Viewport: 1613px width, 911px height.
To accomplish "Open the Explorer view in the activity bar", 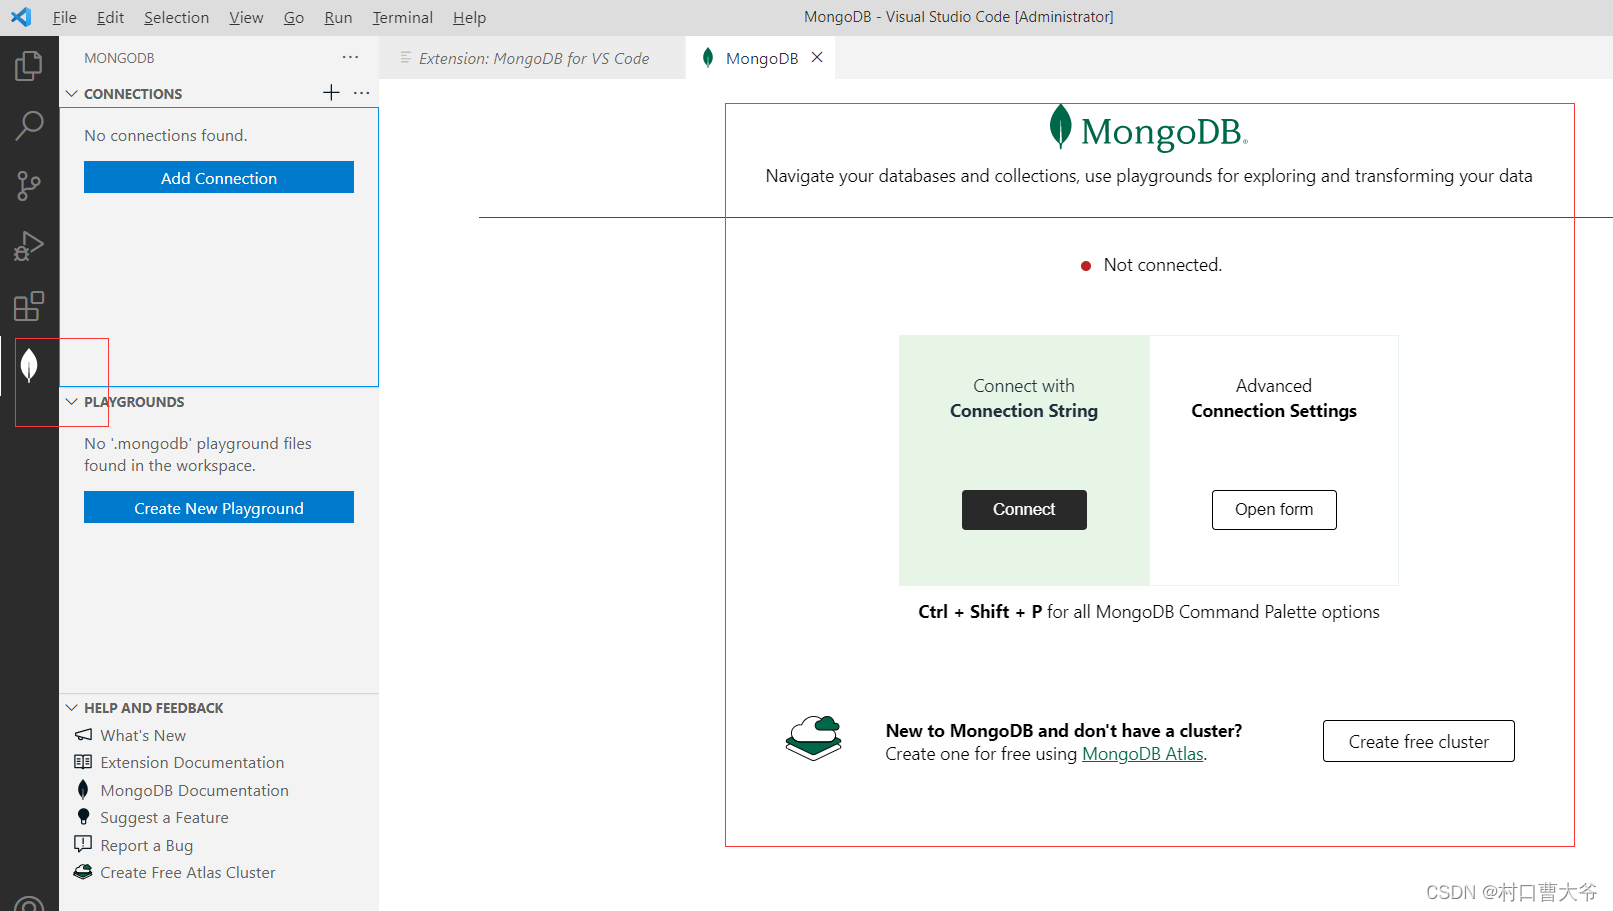I will [x=29, y=66].
